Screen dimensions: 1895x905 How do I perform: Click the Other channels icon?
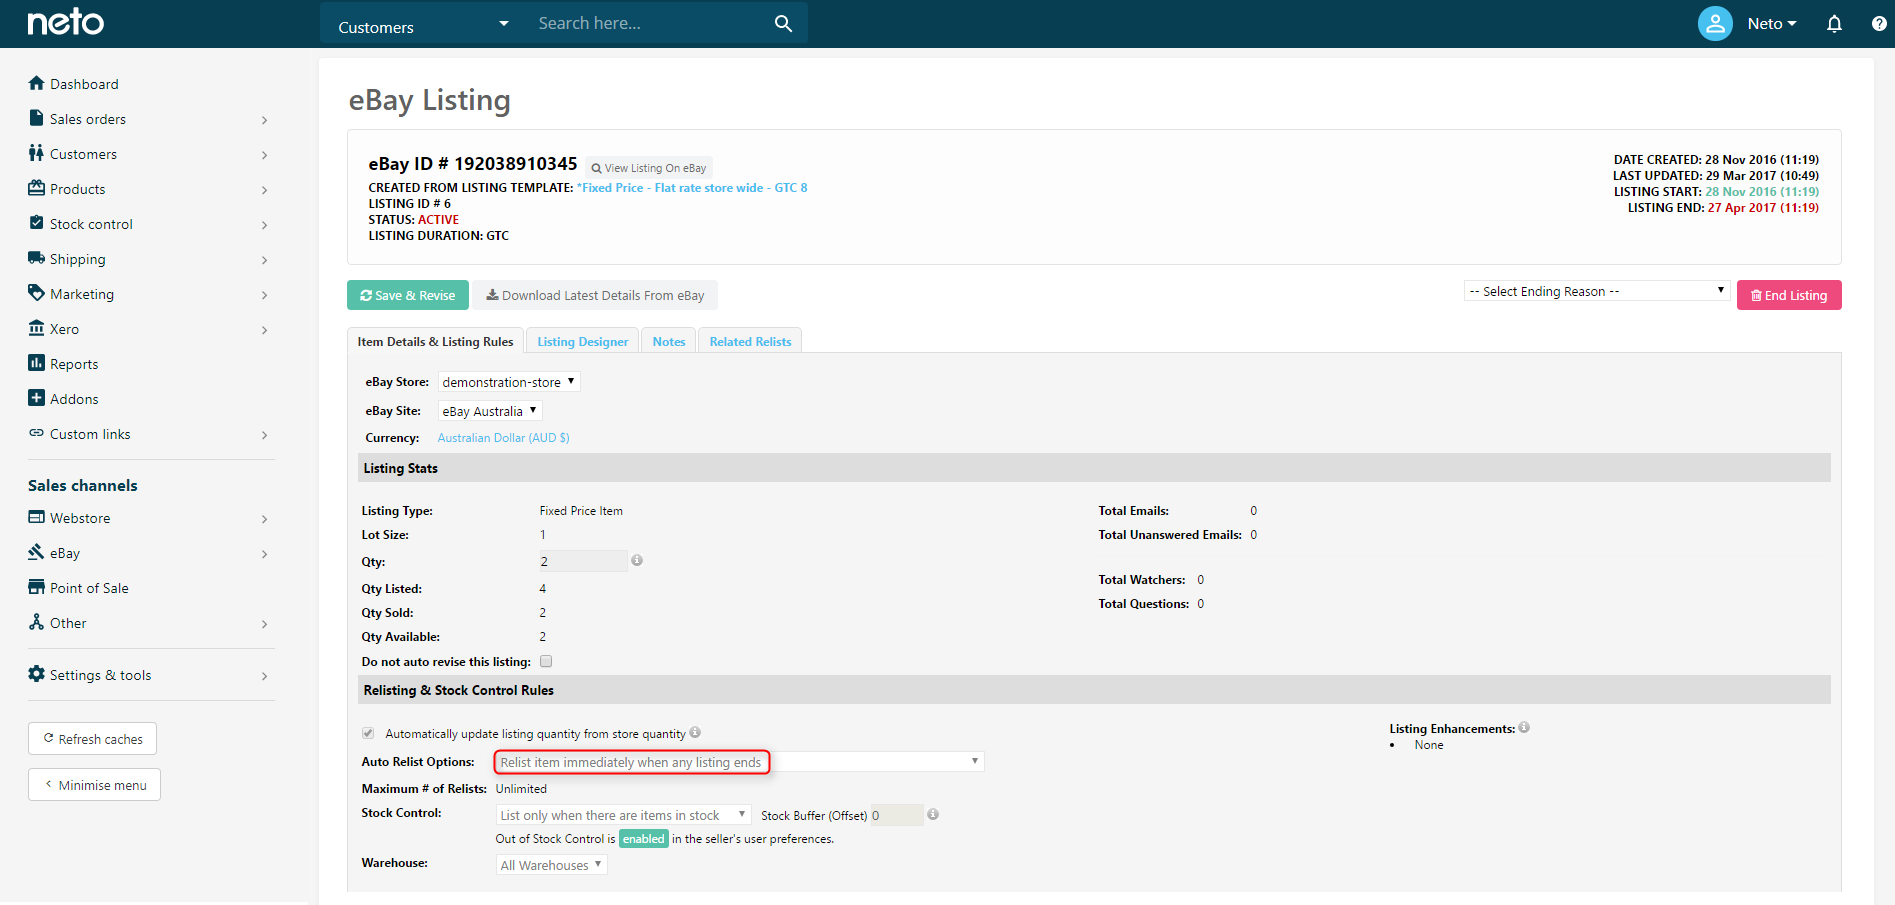tap(37, 622)
